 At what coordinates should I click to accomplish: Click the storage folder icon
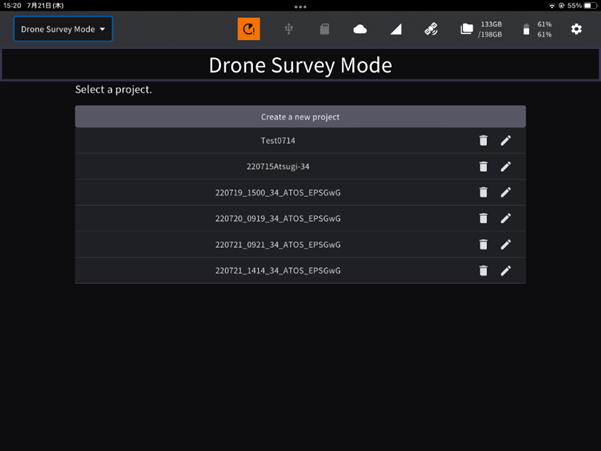pos(466,29)
